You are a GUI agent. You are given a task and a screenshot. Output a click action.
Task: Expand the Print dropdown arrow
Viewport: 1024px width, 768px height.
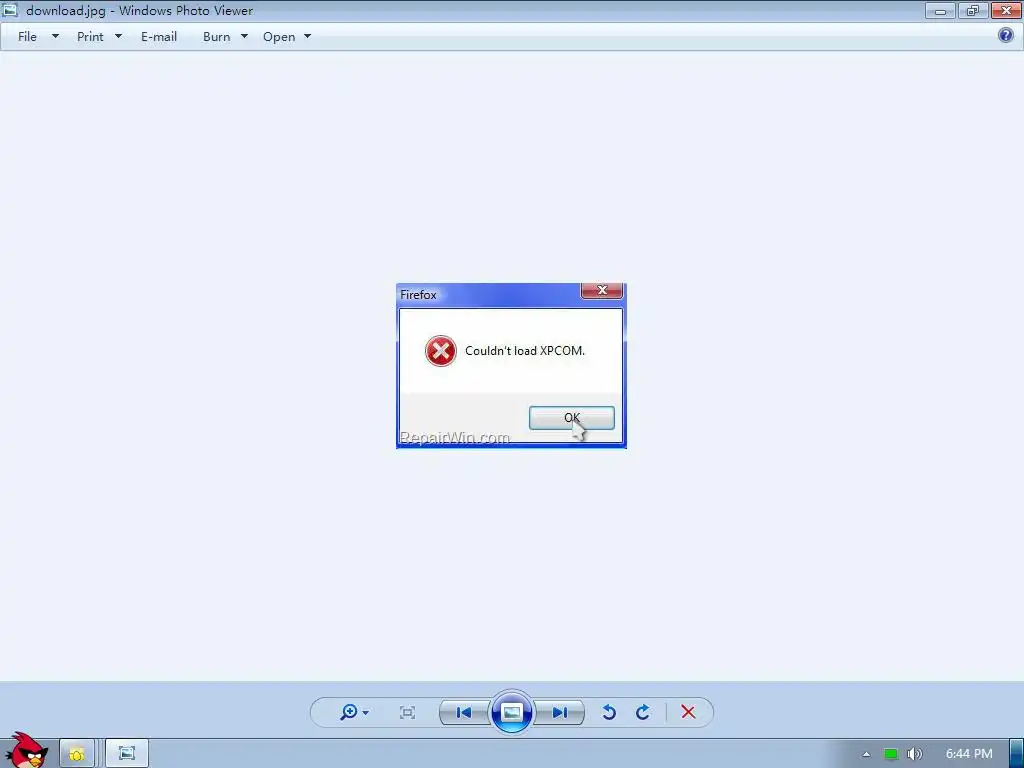click(118, 37)
